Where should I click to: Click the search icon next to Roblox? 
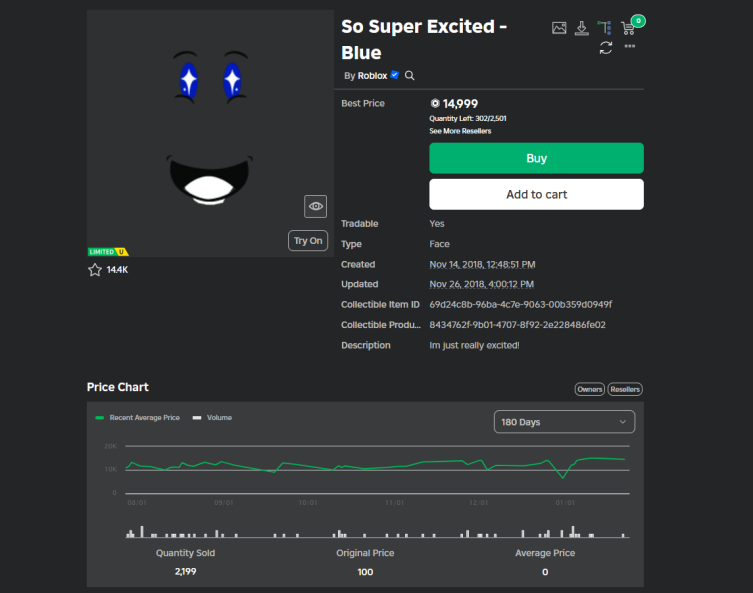410,75
